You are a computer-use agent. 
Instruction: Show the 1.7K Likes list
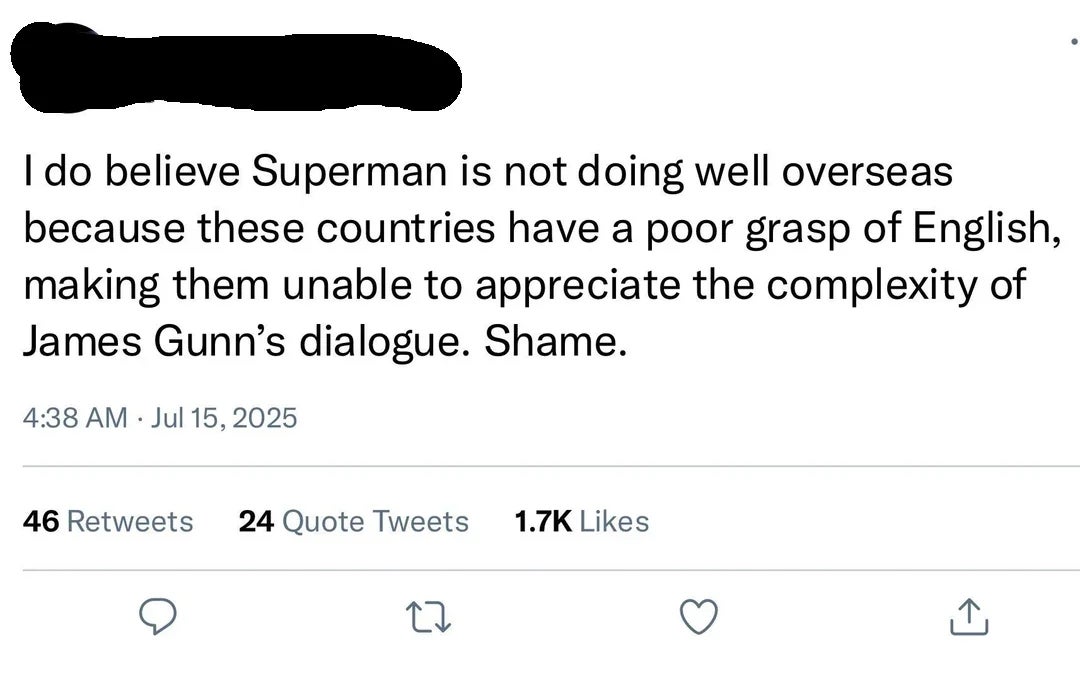coord(582,521)
